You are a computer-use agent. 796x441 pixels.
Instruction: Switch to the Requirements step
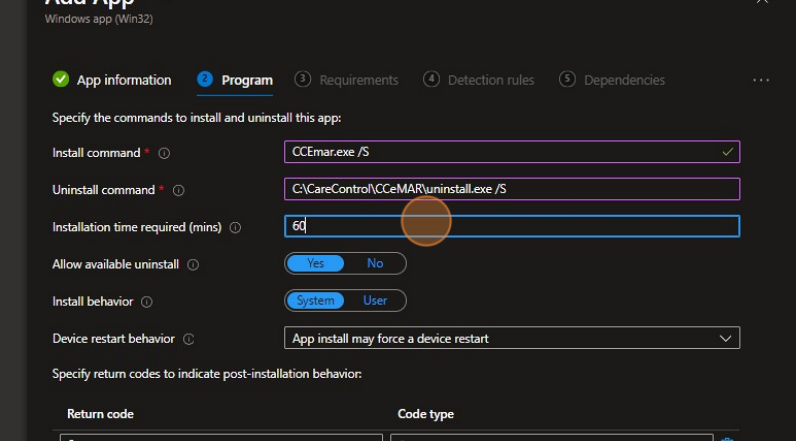[347, 80]
